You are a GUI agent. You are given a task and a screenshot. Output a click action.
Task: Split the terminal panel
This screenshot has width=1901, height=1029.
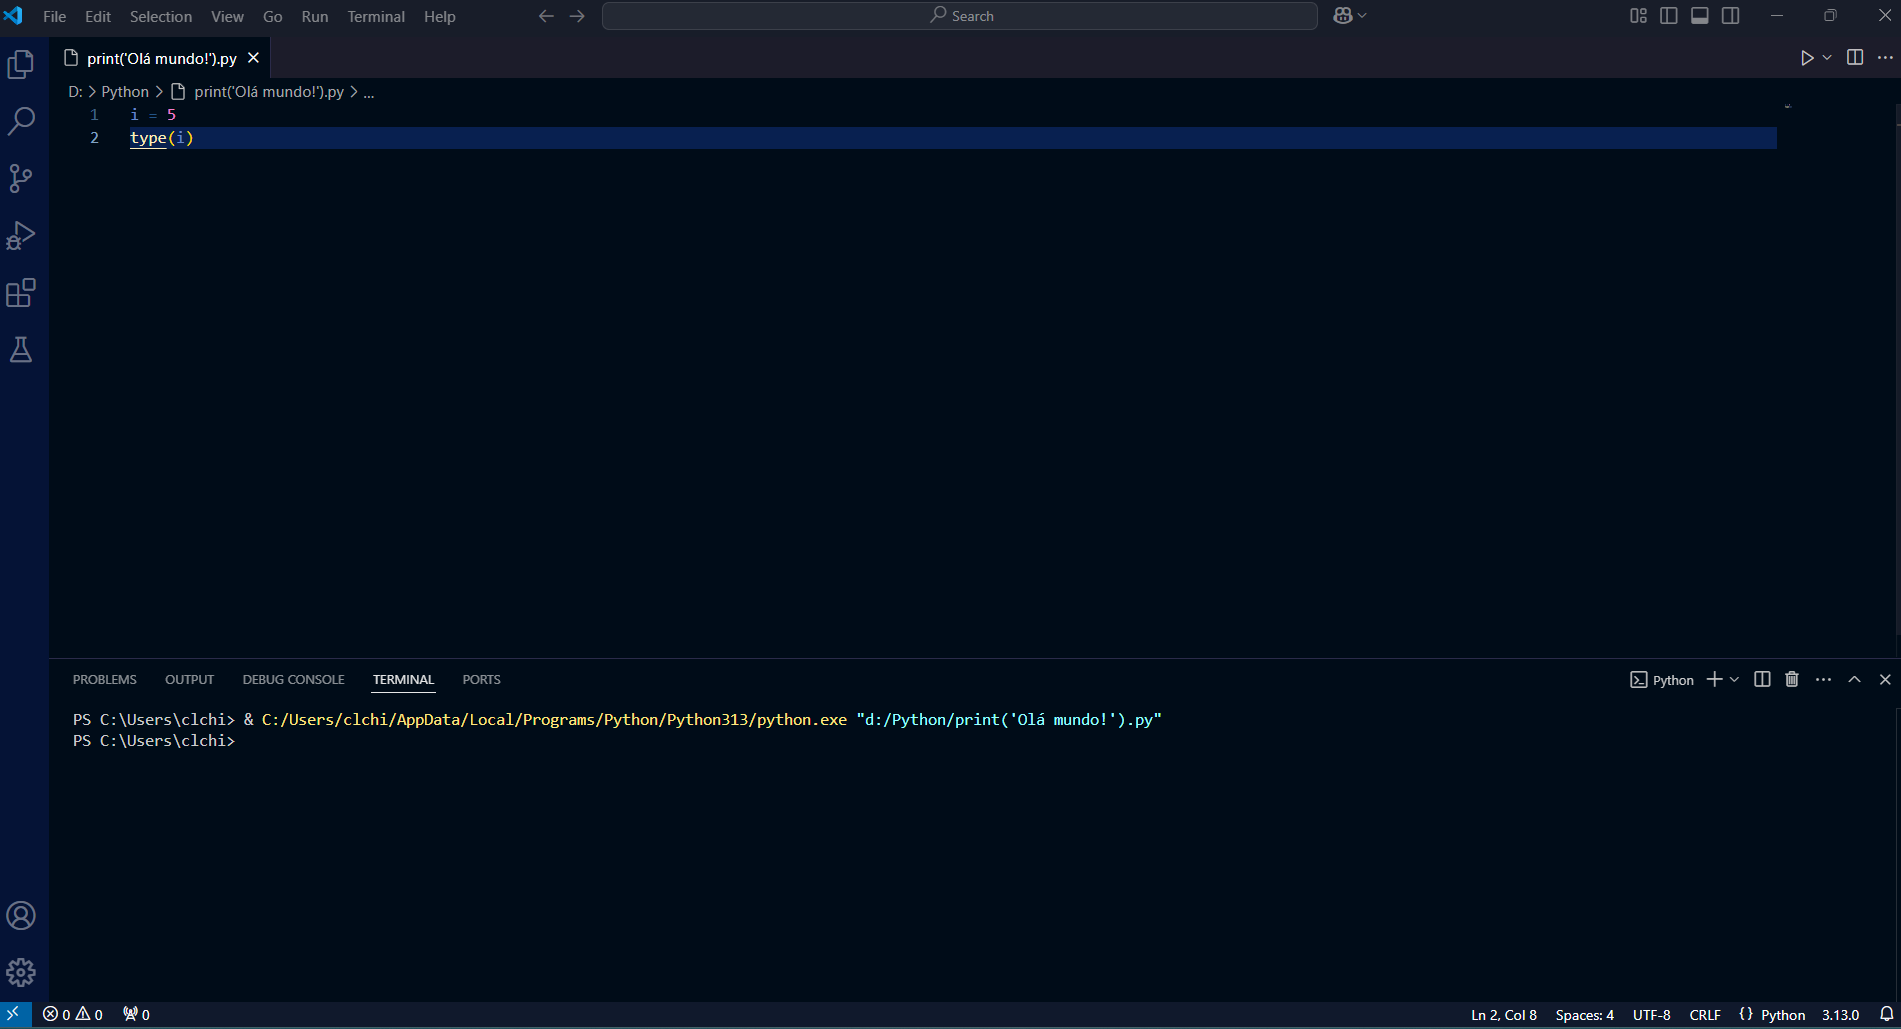(x=1762, y=679)
